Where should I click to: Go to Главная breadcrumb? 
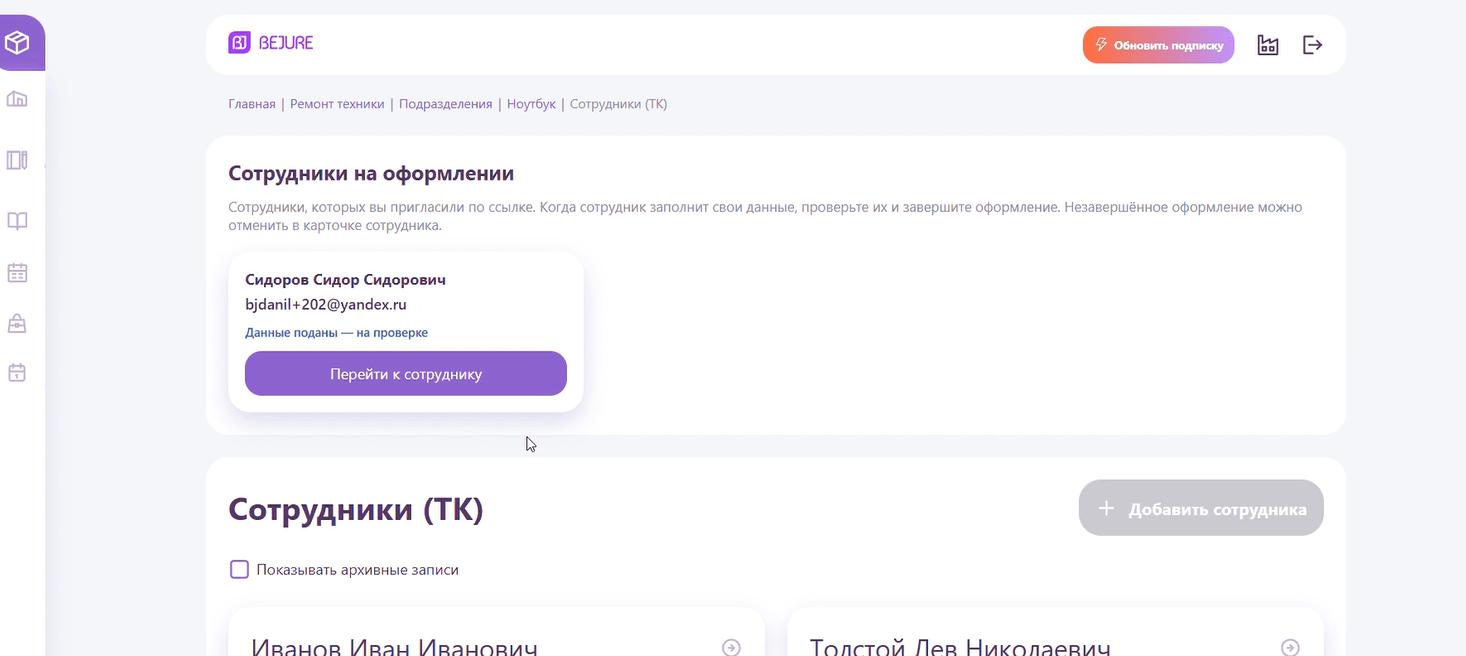click(252, 104)
